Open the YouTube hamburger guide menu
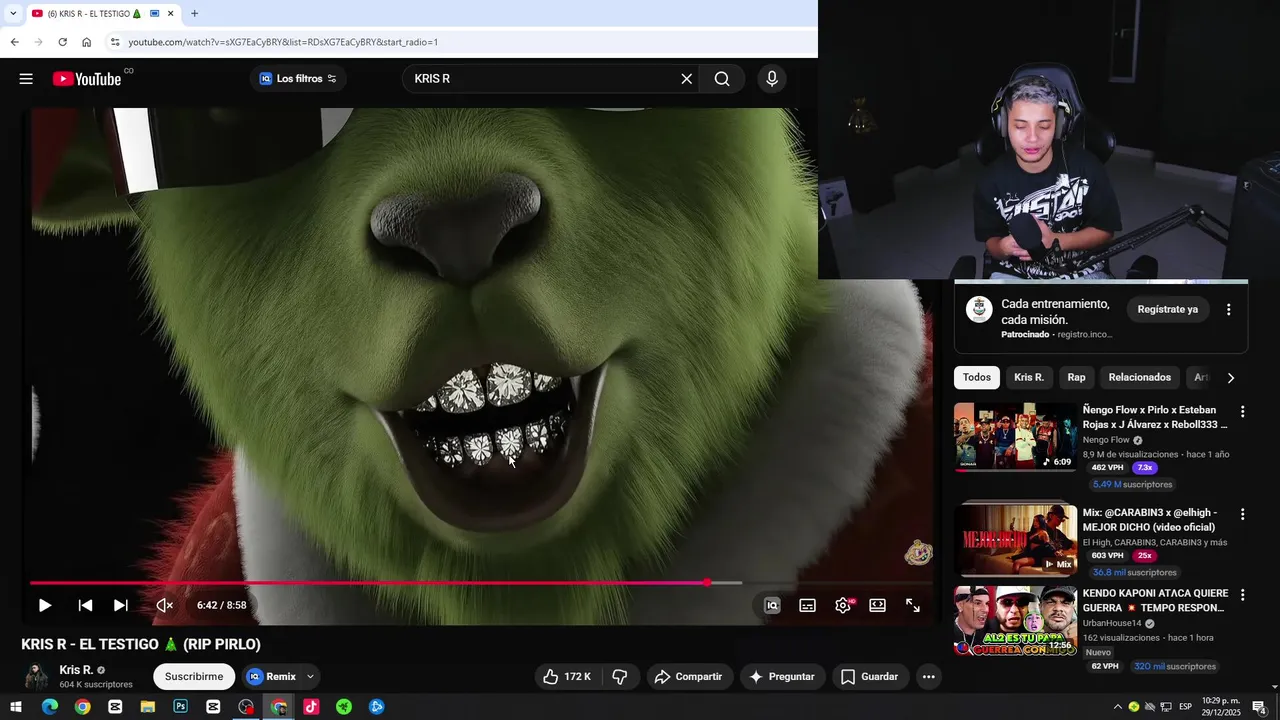The image size is (1280, 720). (26, 79)
